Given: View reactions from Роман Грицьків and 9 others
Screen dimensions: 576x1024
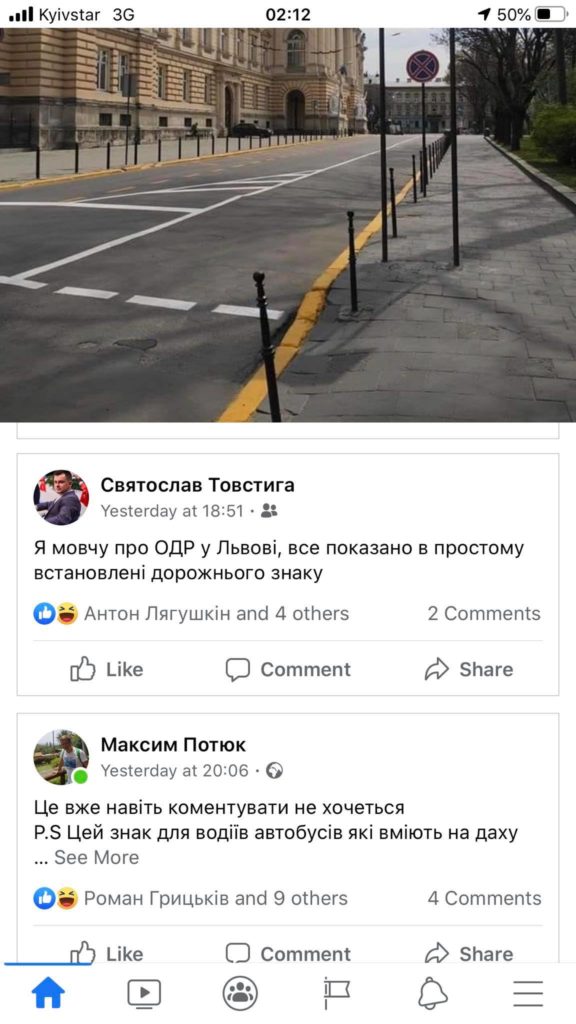Looking at the screenshot, I should pos(191,899).
